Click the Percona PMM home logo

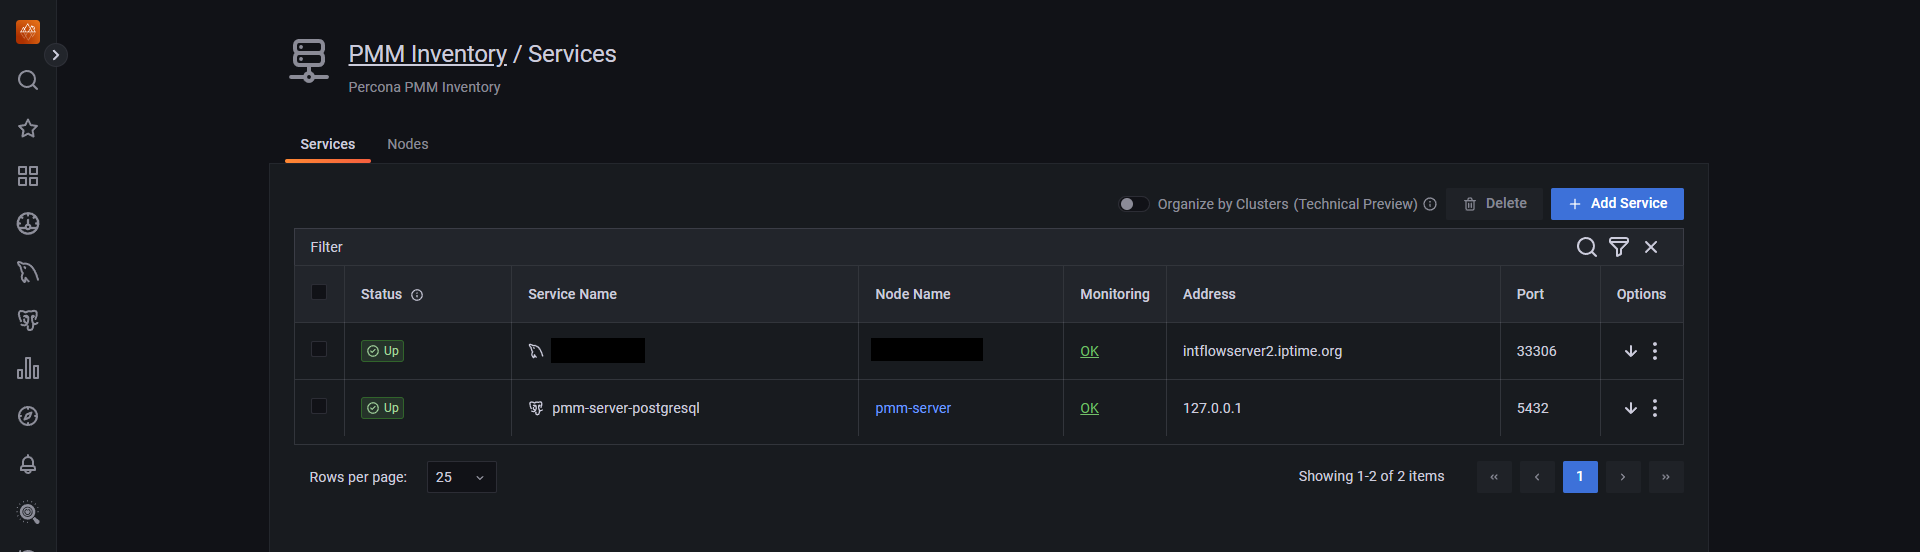(x=28, y=32)
